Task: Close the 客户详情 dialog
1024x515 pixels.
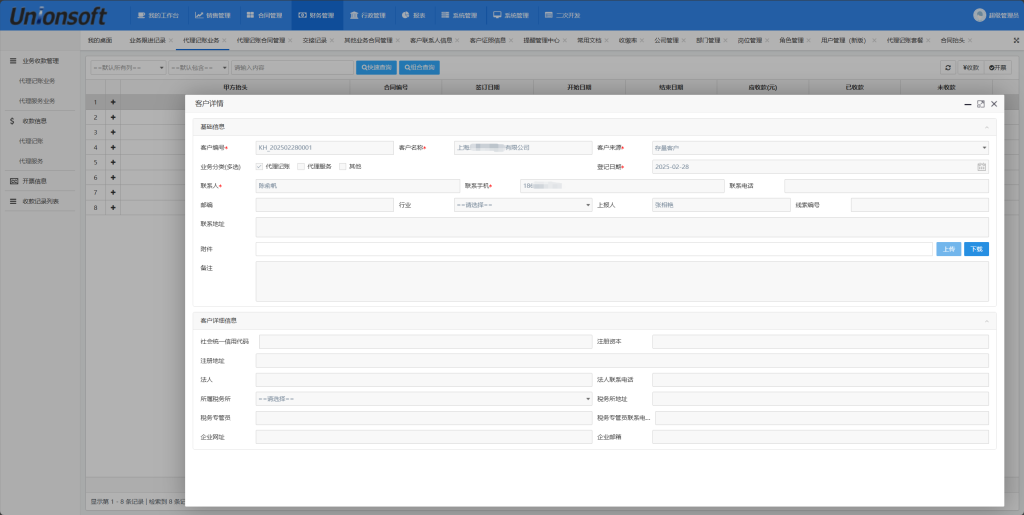Action: tap(994, 104)
